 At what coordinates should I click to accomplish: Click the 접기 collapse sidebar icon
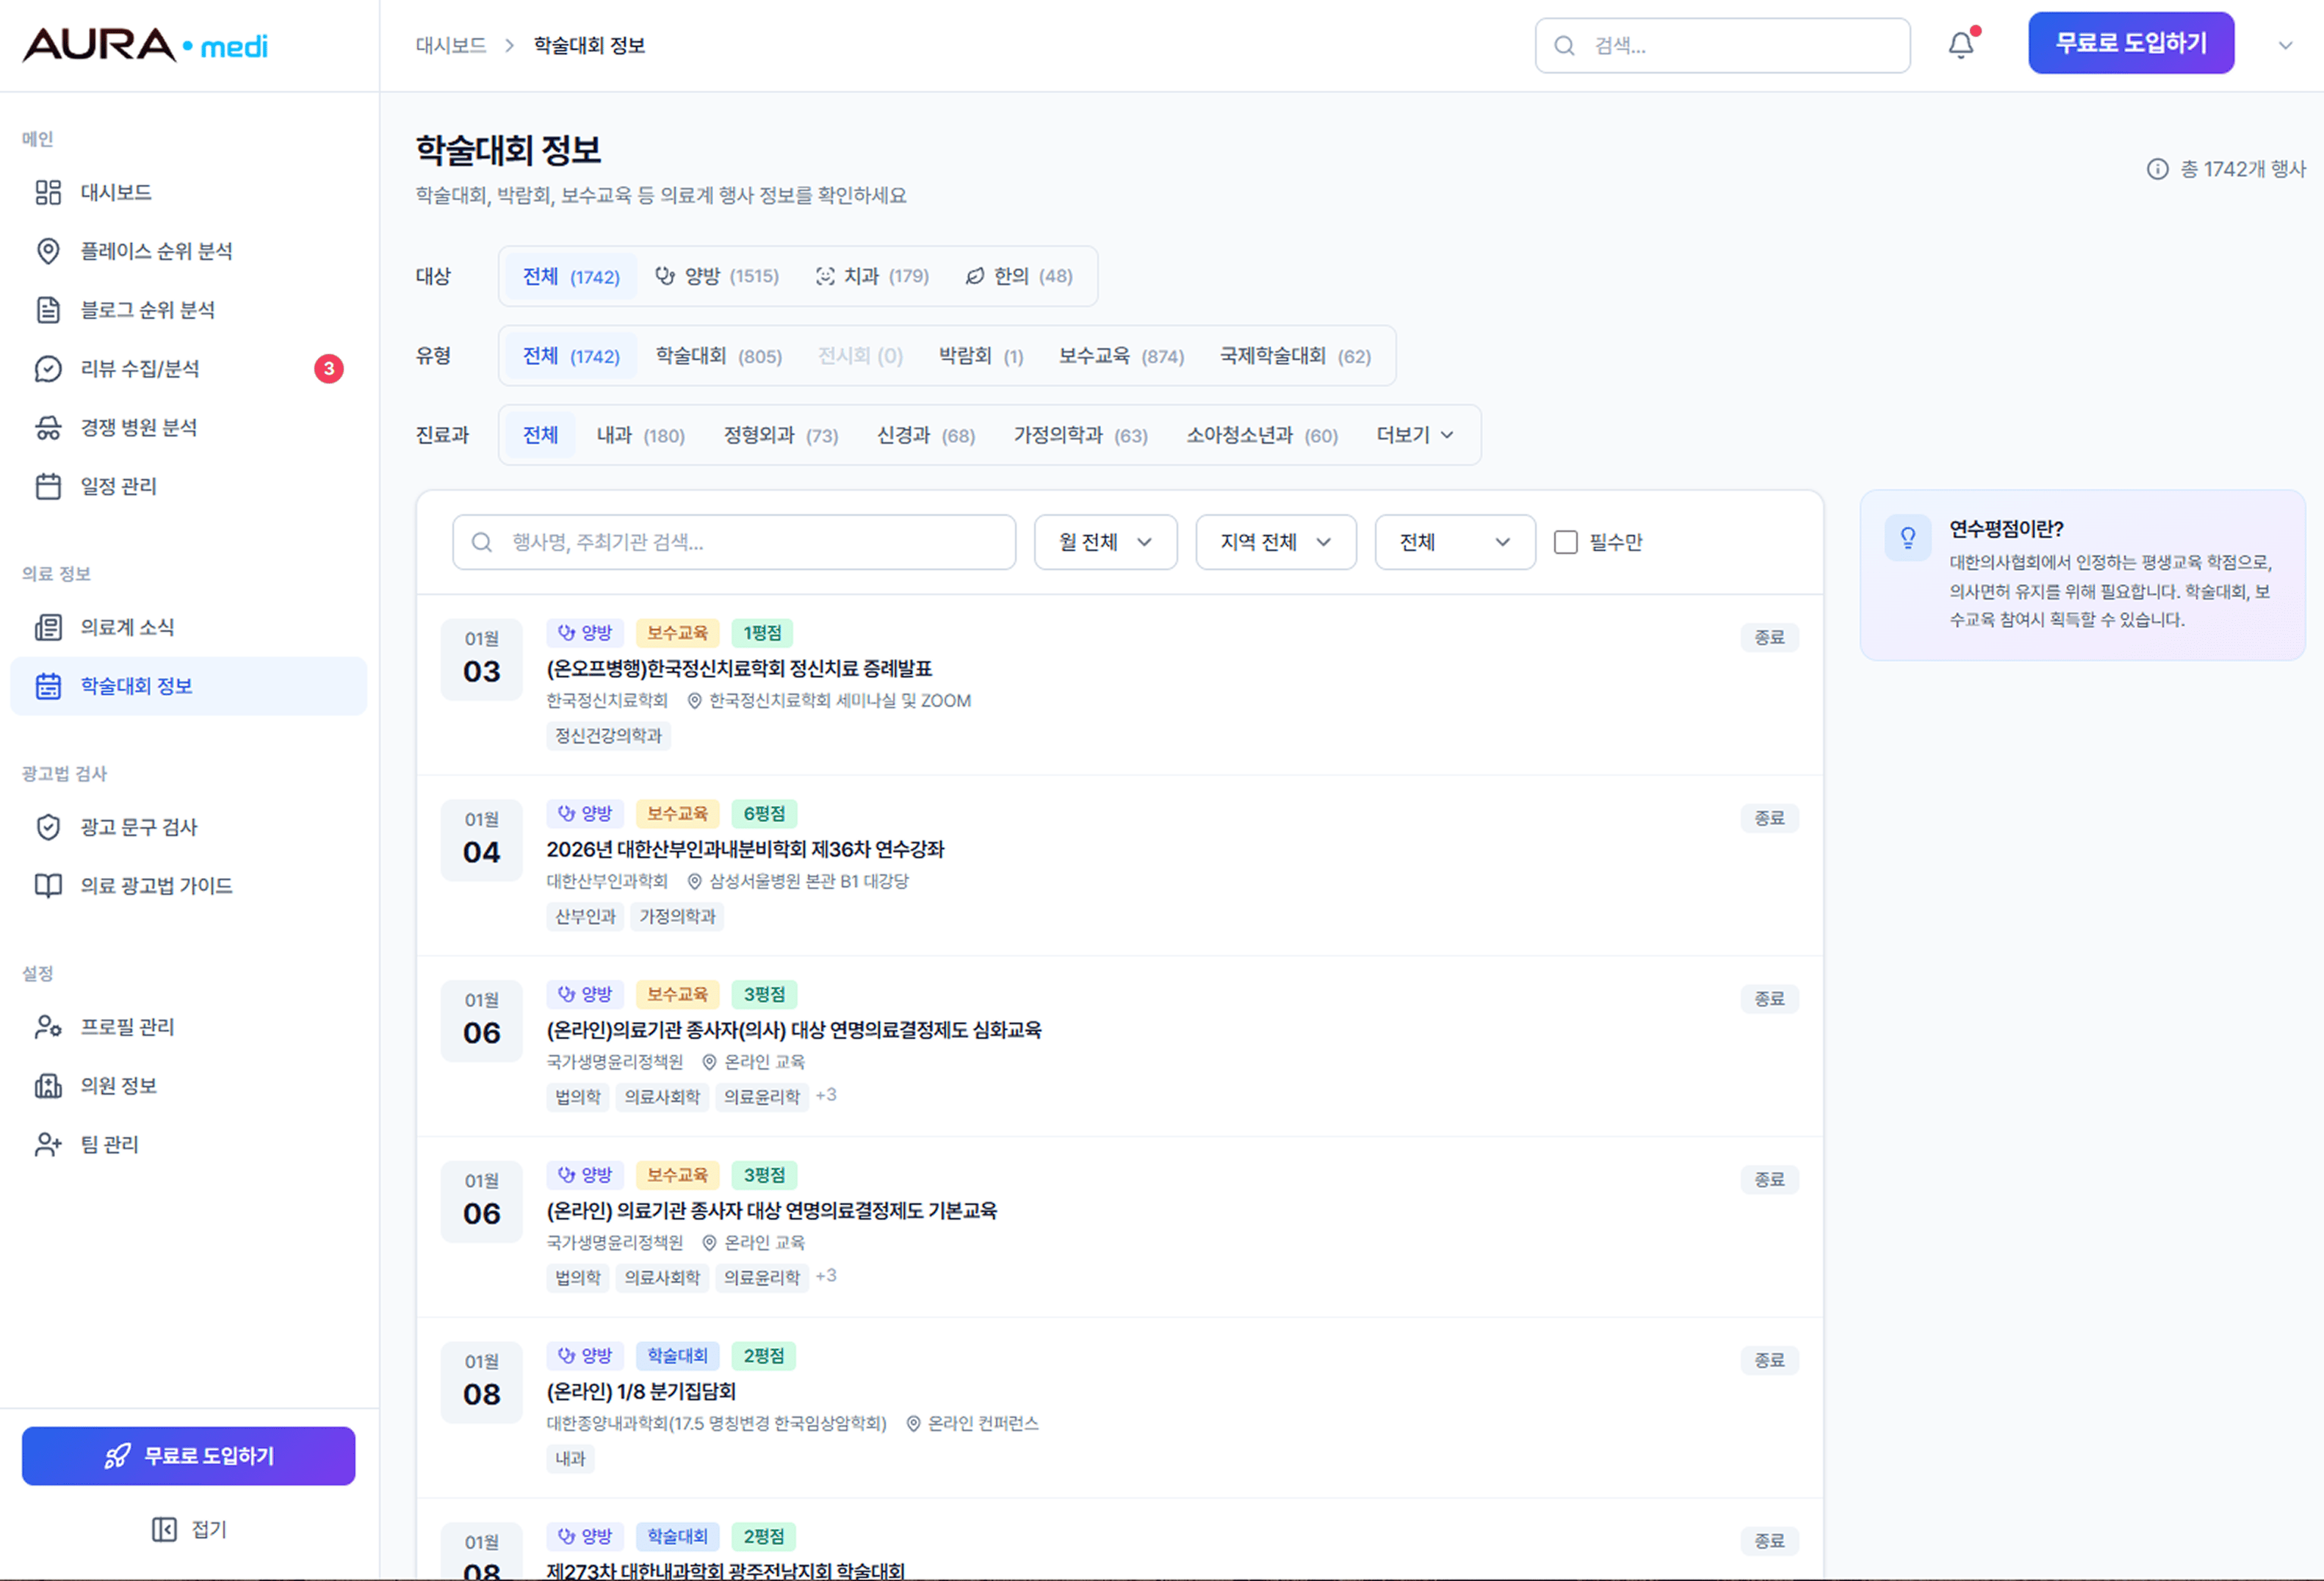(164, 1529)
